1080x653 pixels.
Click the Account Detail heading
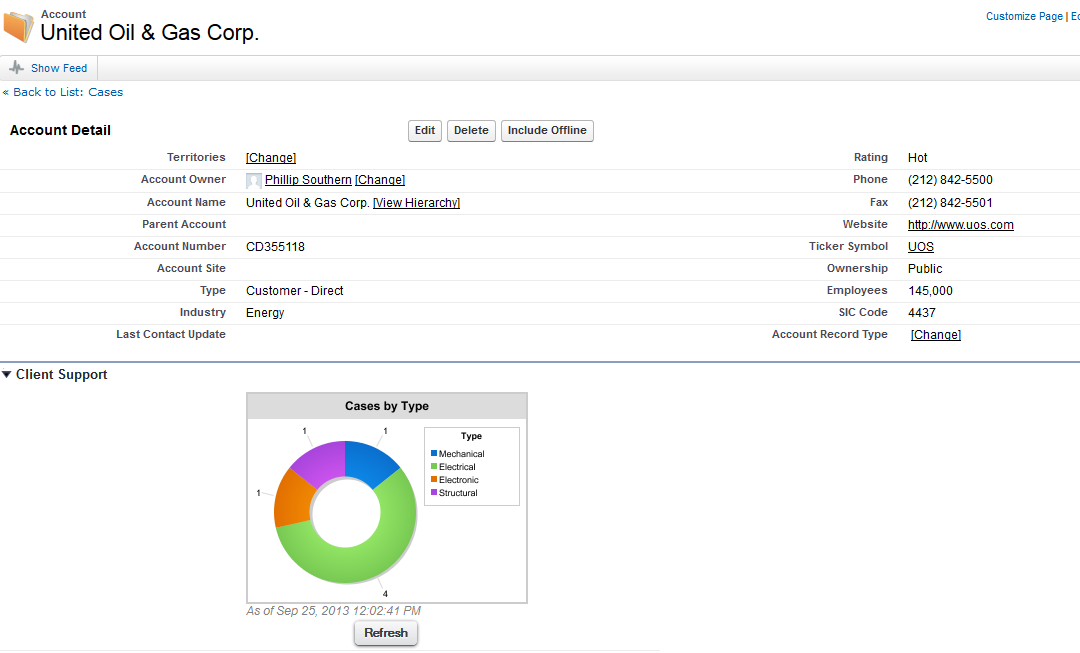60,130
